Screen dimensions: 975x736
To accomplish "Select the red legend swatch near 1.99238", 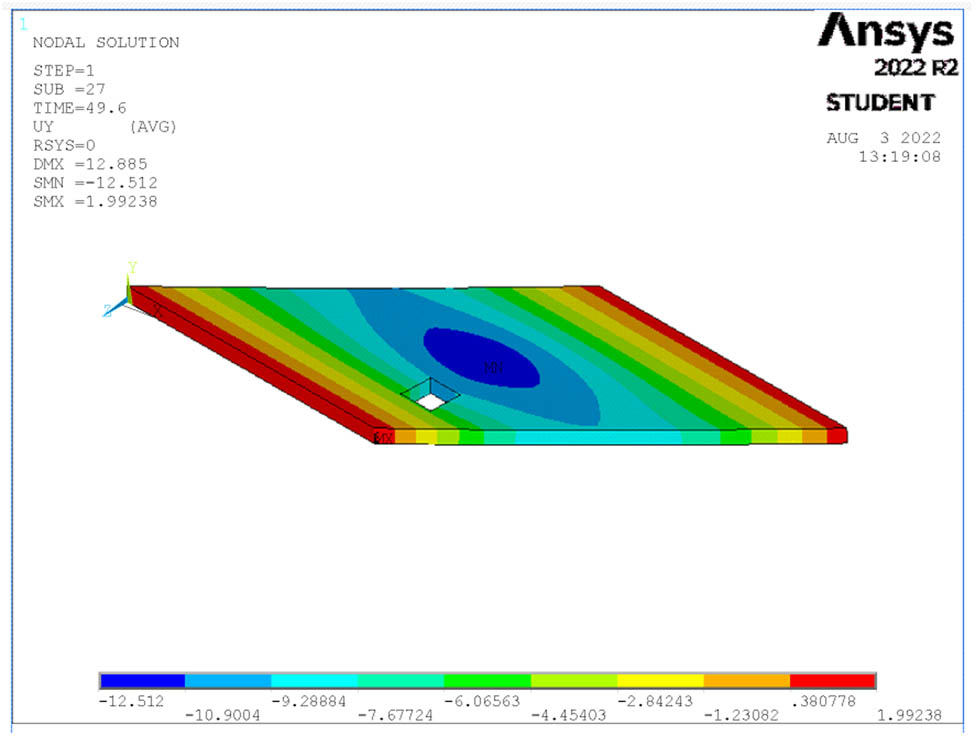I will pyautogui.click(x=832, y=681).
